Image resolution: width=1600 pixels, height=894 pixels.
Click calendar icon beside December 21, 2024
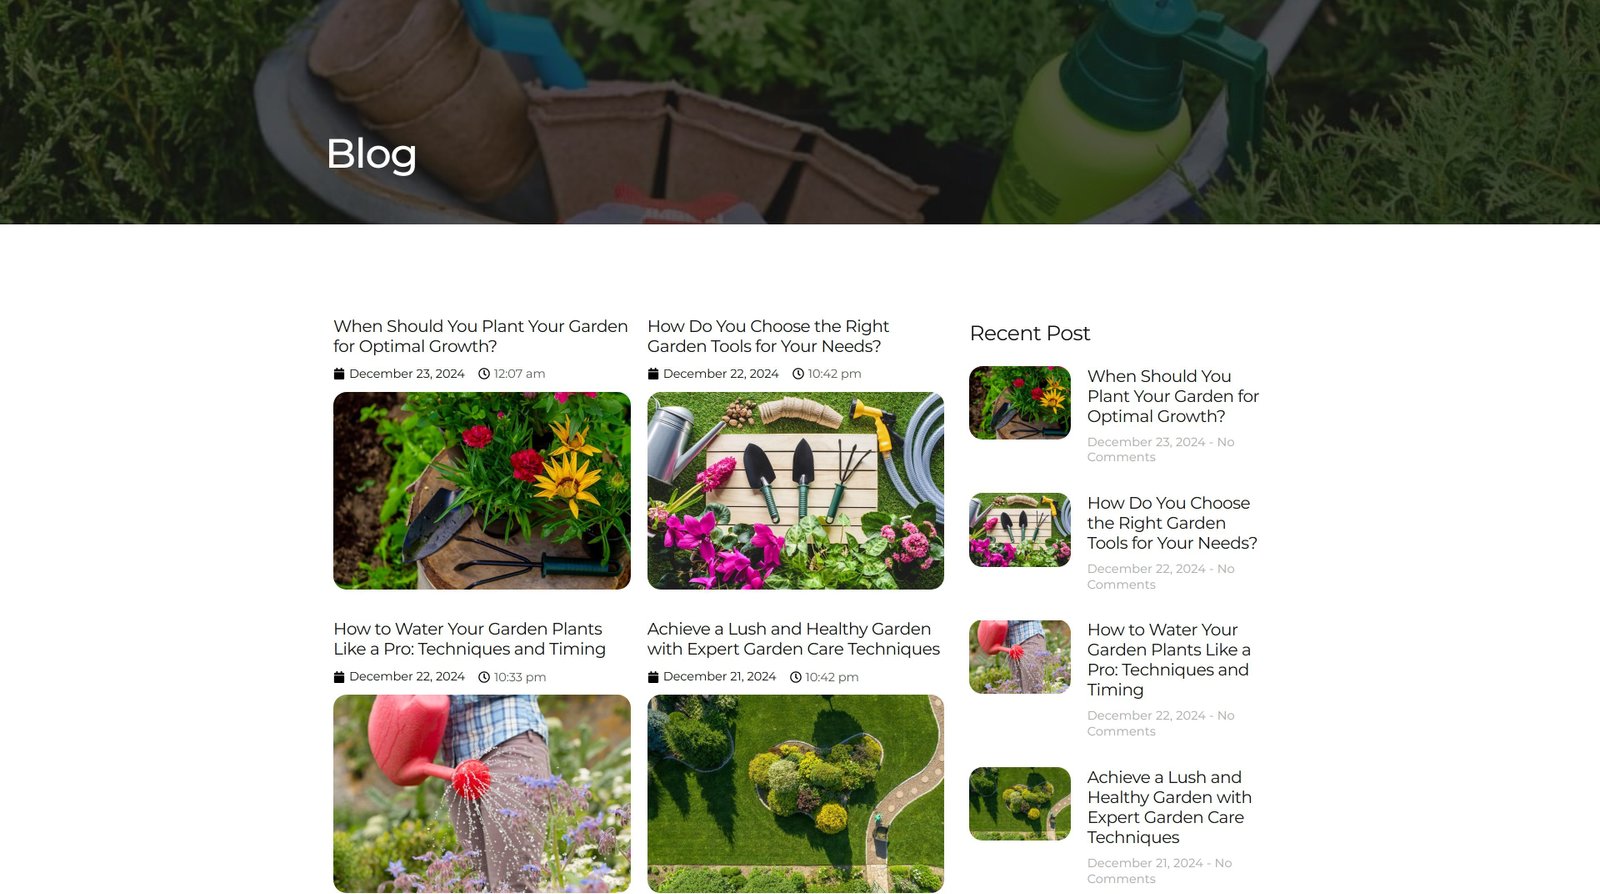coord(653,677)
